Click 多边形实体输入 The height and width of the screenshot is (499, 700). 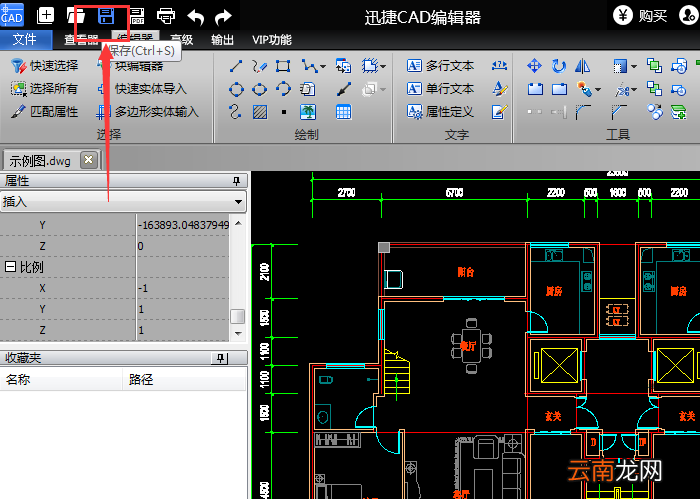click(147, 112)
